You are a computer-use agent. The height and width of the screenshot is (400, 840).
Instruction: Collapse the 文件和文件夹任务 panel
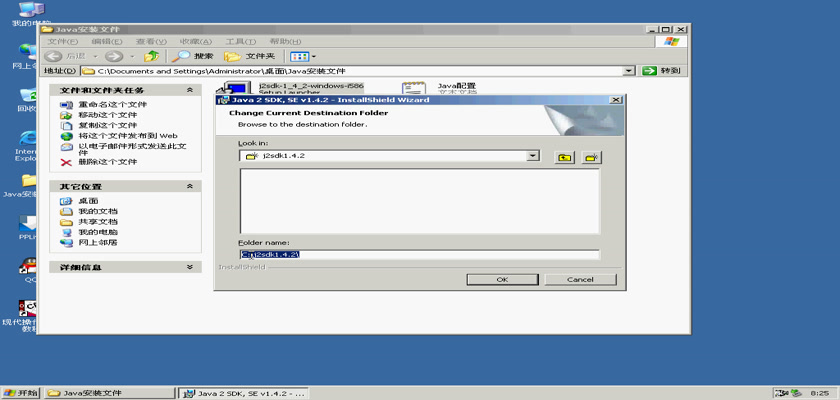click(190, 90)
